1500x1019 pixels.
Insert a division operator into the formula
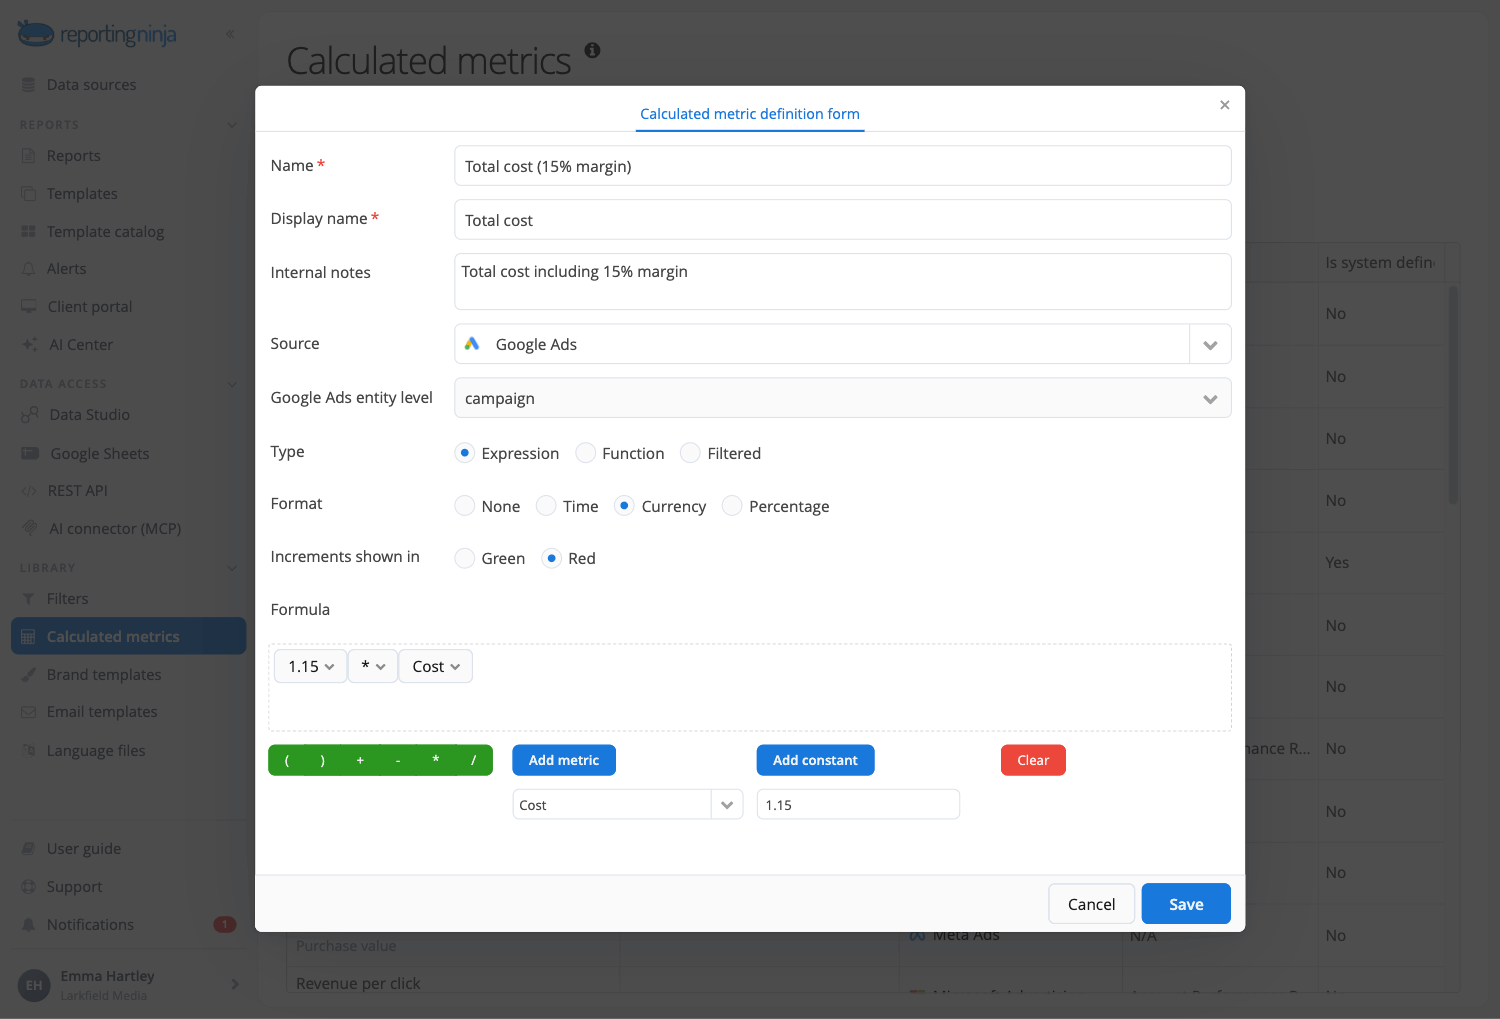tap(474, 760)
